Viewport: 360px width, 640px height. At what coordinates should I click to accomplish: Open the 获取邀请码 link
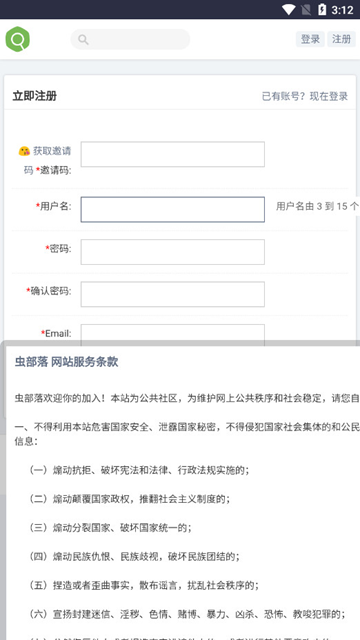click(x=47, y=160)
